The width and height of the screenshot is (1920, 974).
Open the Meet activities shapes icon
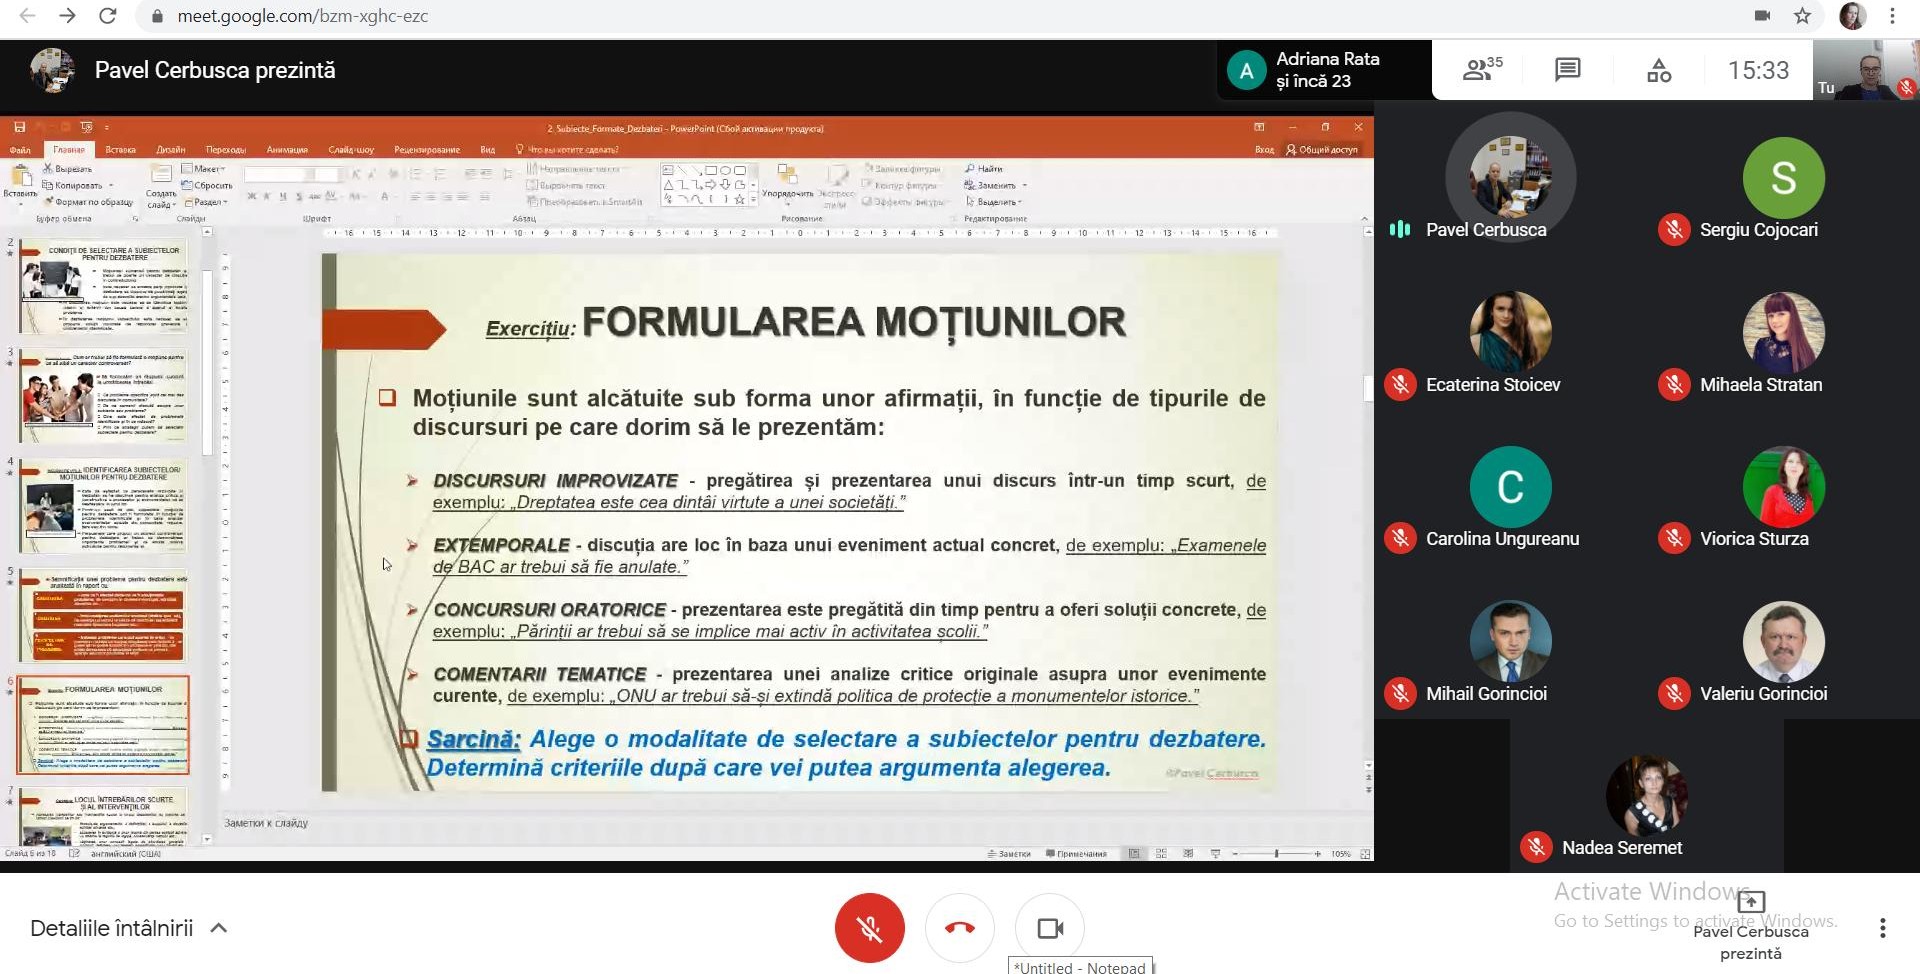coord(1659,70)
